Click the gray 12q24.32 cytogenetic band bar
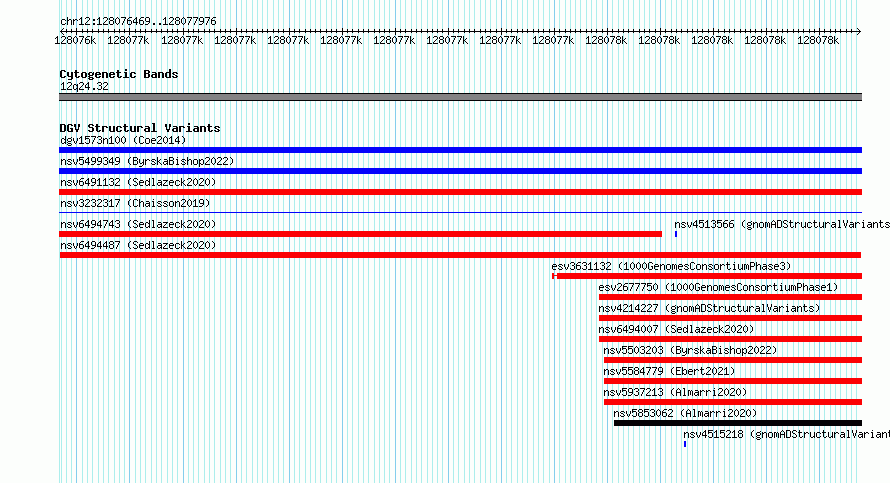The image size is (890, 483). 460,98
